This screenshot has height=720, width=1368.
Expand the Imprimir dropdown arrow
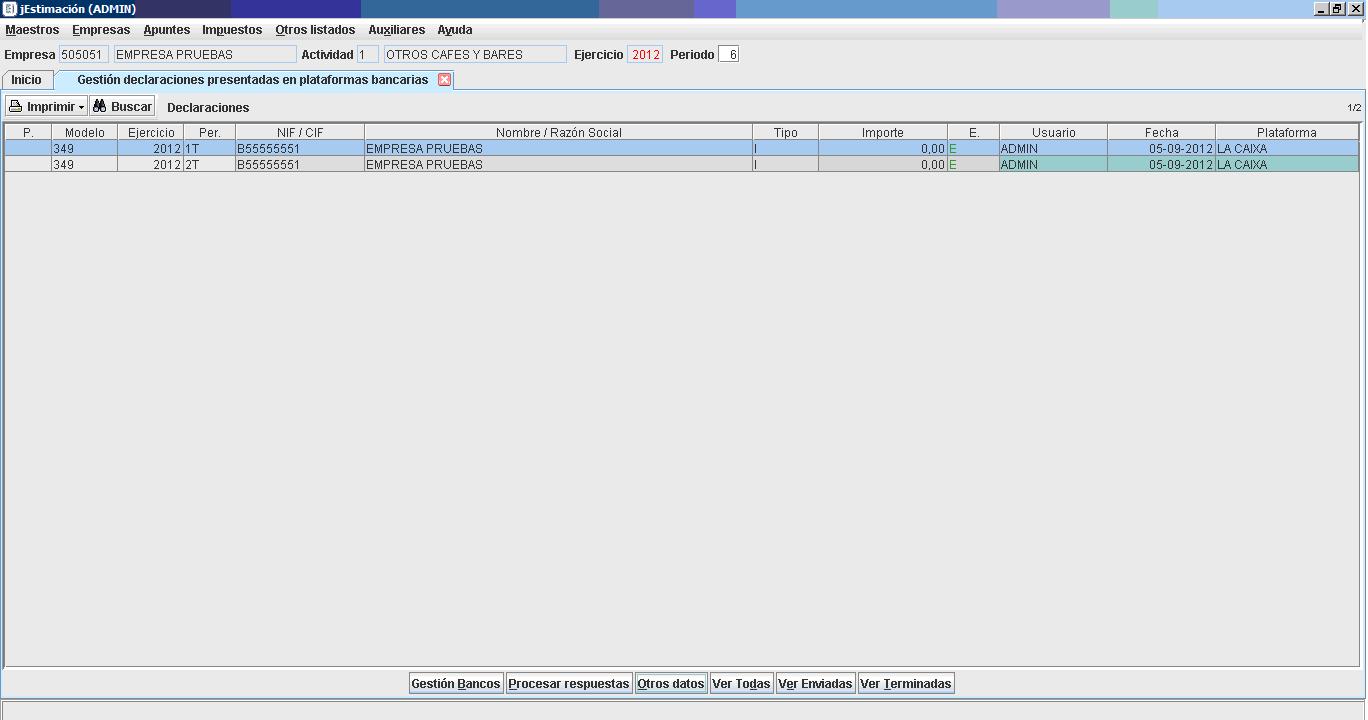82,107
